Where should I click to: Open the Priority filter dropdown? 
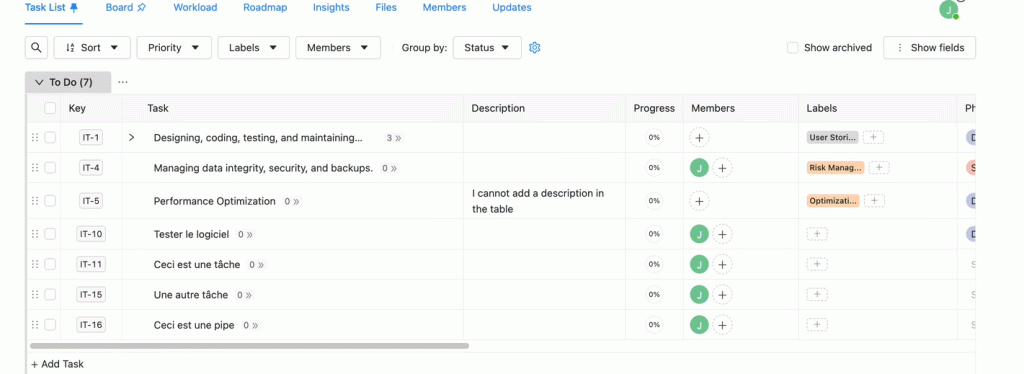click(174, 48)
